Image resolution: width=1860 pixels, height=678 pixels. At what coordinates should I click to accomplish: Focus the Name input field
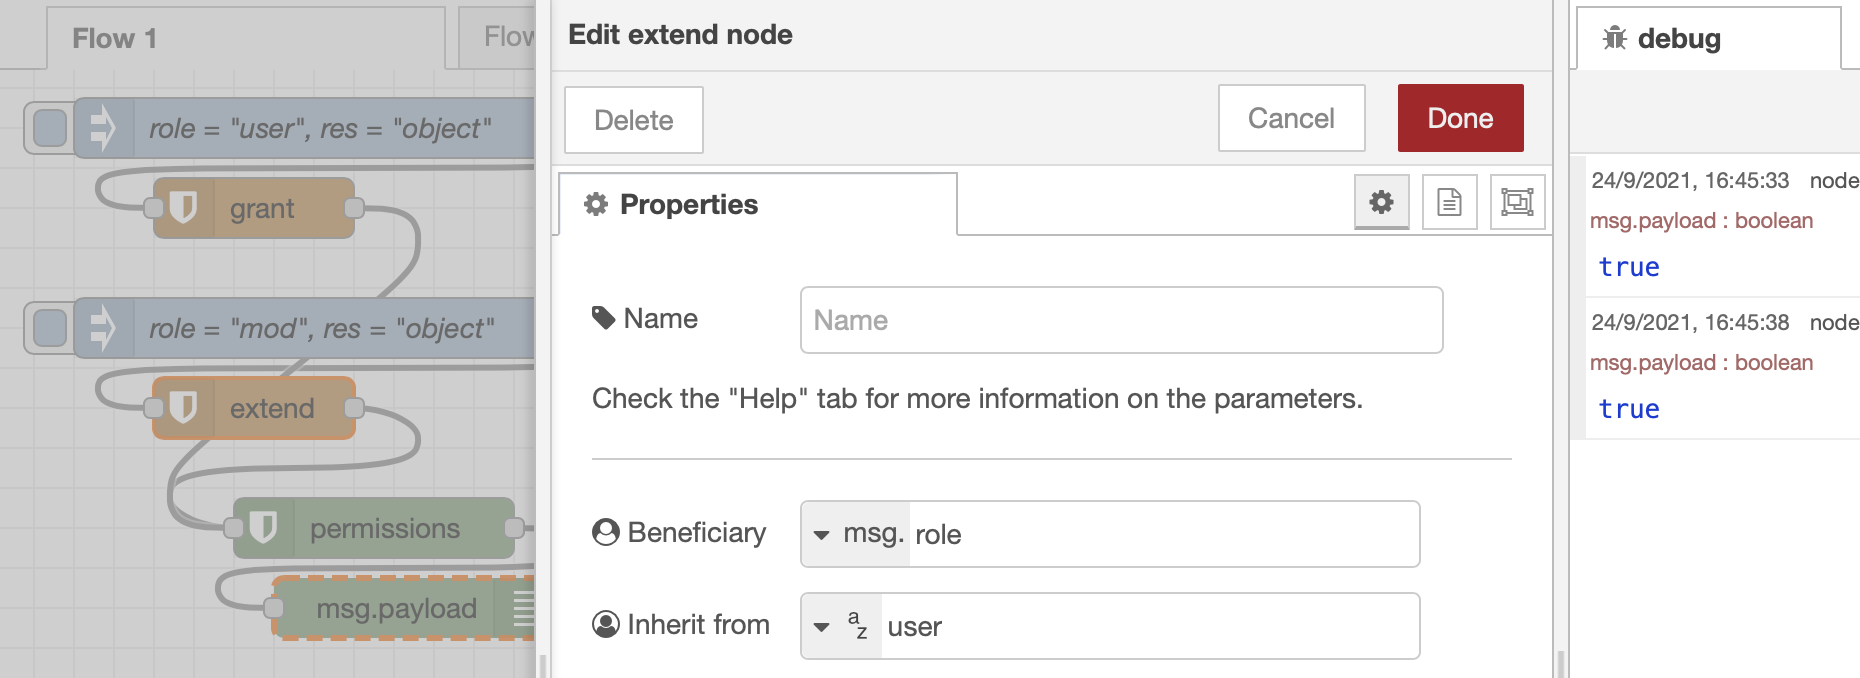(1121, 320)
